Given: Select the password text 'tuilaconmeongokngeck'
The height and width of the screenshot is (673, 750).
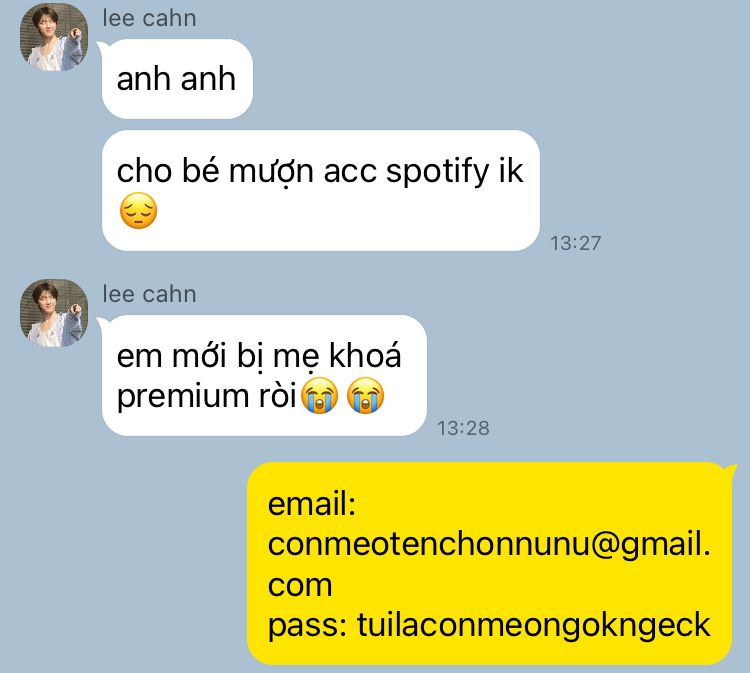Looking at the screenshot, I should coord(534,626).
